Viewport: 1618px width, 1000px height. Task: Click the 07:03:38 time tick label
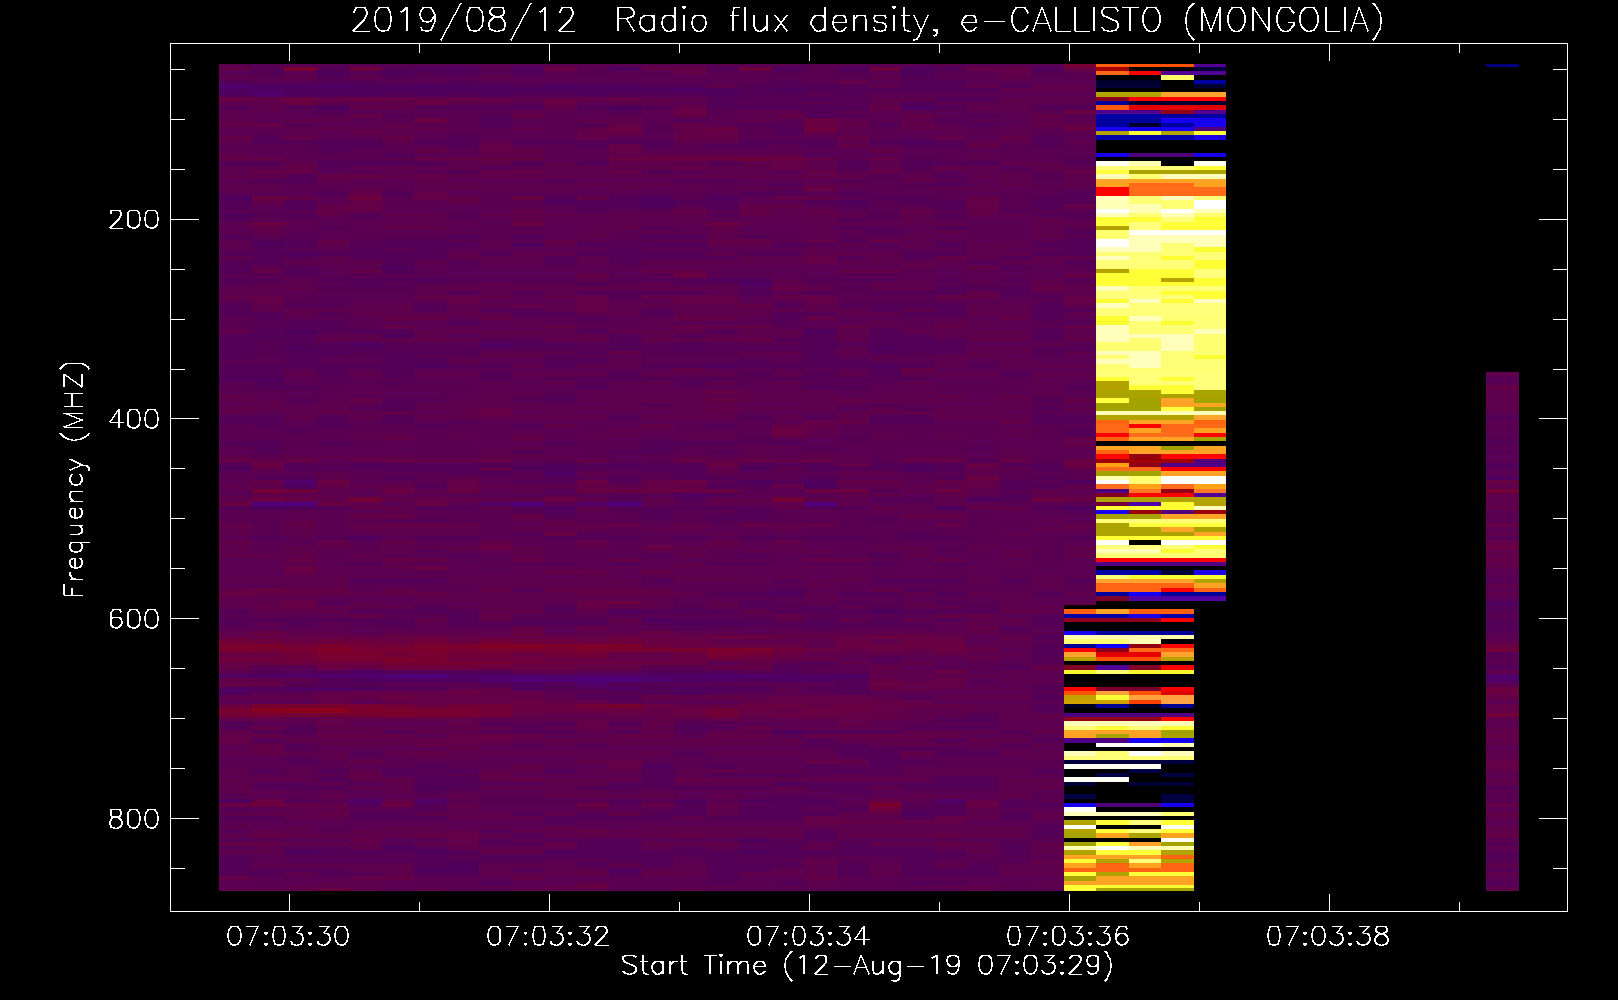point(1328,936)
